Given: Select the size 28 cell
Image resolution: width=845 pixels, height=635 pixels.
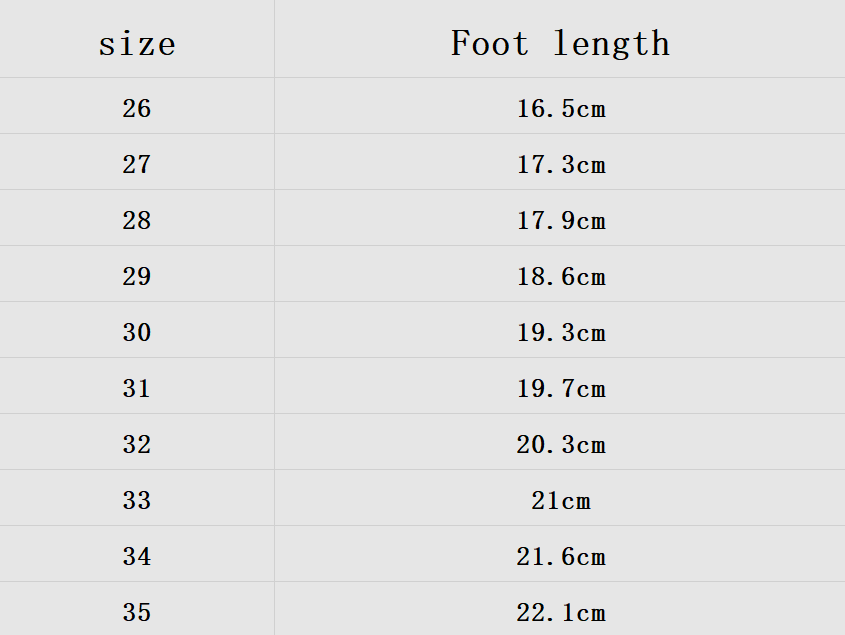Looking at the screenshot, I should click(137, 220).
